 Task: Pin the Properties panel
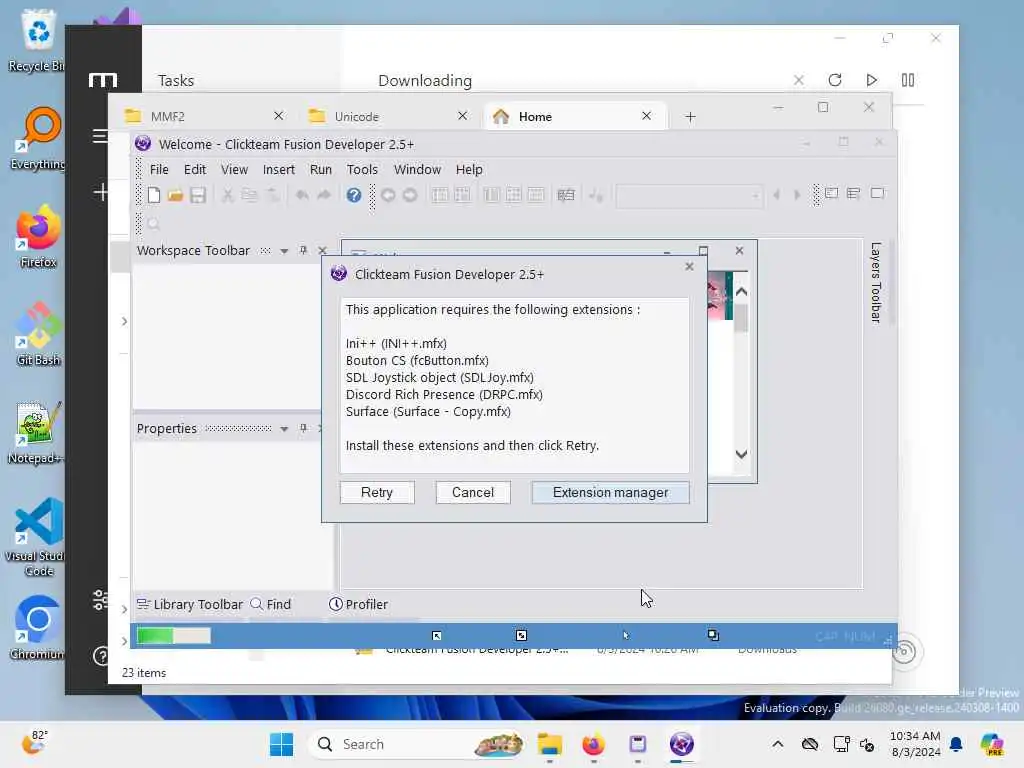pyautogui.click(x=303, y=428)
